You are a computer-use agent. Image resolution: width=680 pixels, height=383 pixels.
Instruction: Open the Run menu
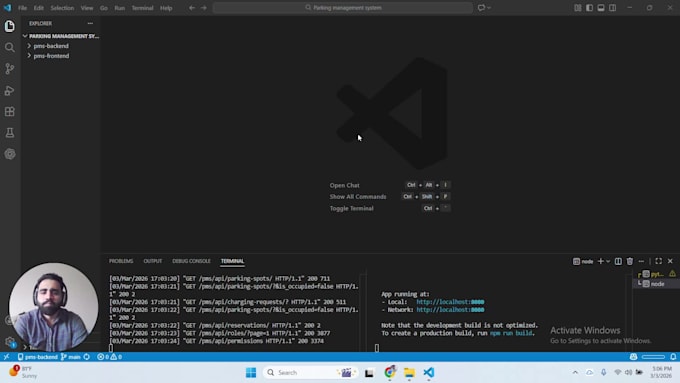tap(120, 8)
